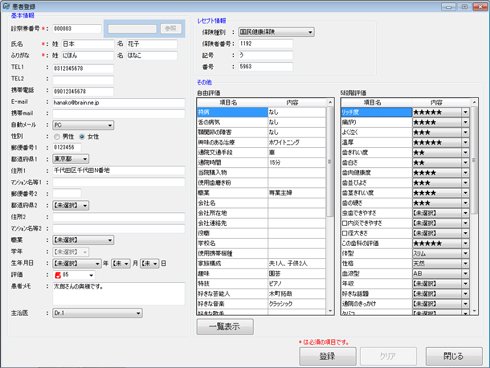The height and width of the screenshot is (368, 490).
Task: Open the 生年月日 day dropdown
Action: (149, 263)
